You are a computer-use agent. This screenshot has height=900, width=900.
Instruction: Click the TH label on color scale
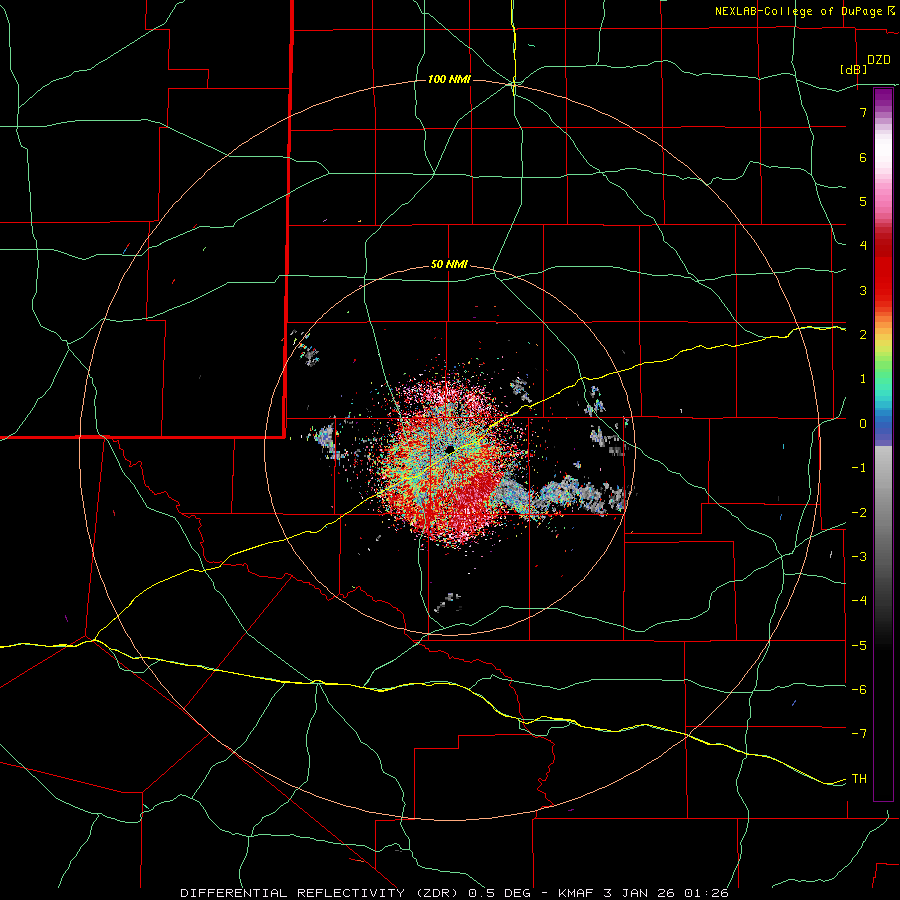859,778
